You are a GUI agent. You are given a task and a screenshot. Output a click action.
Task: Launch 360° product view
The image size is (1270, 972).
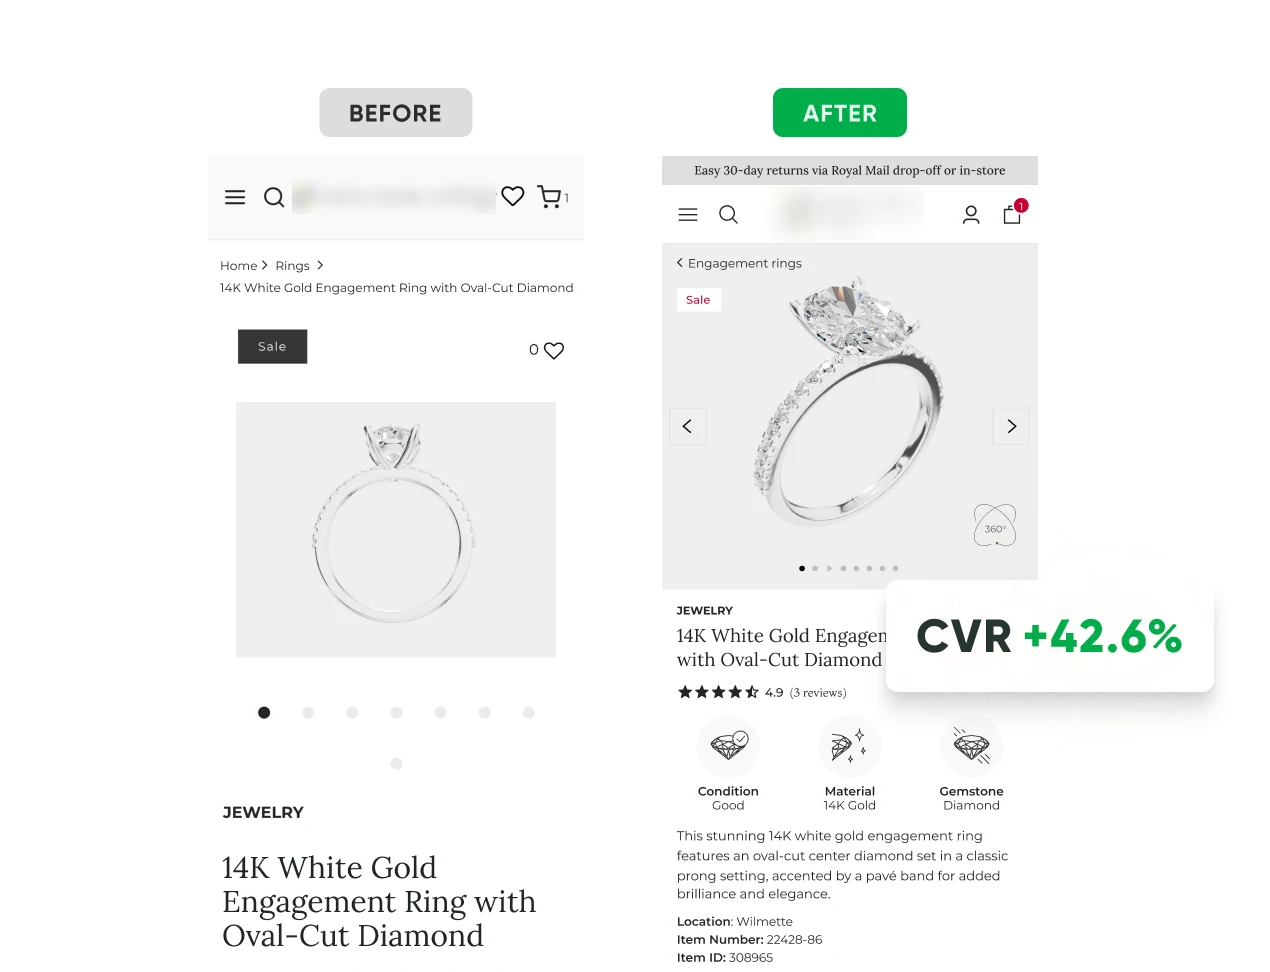coord(995,526)
